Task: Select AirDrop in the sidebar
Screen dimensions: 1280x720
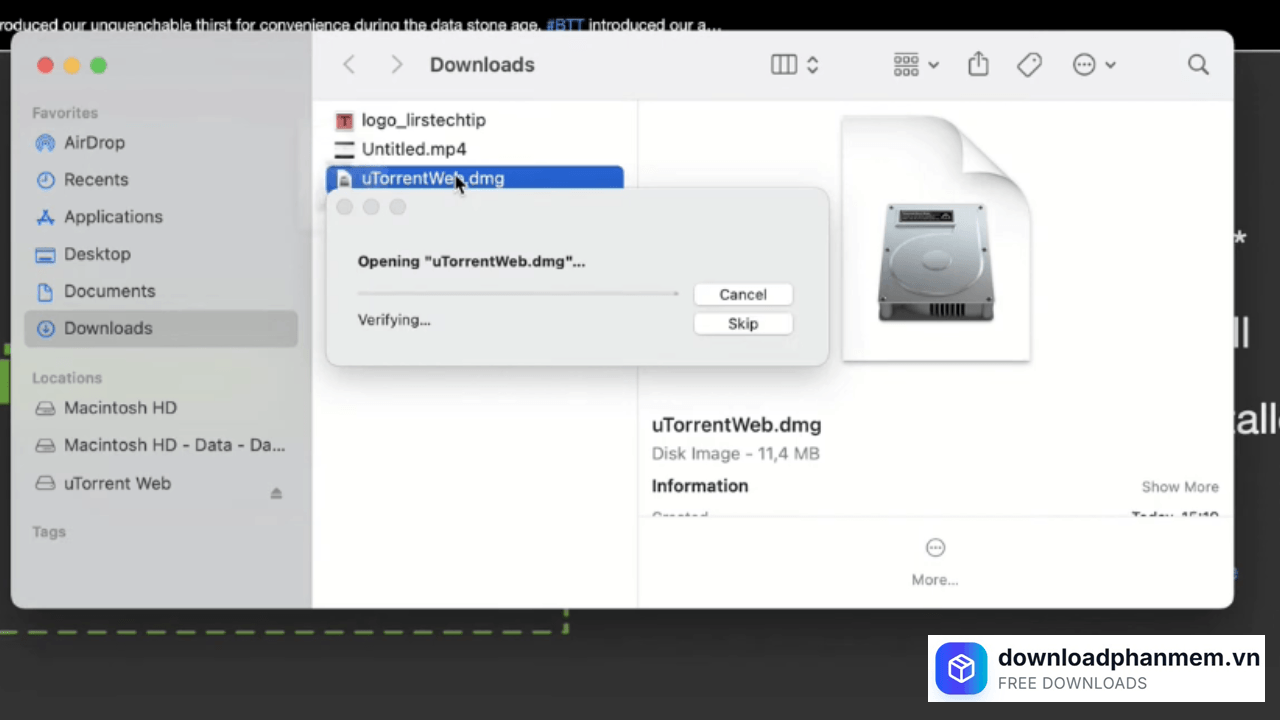Action: coord(94,143)
